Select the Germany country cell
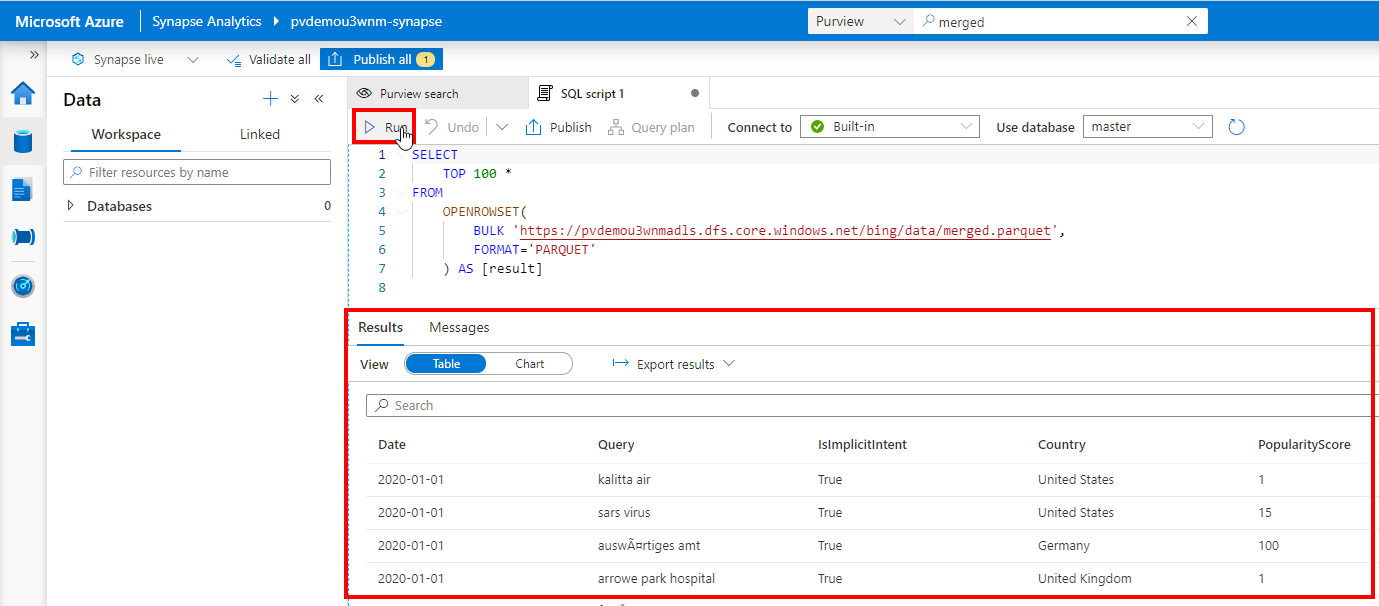The height and width of the screenshot is (606, 1379). click(x=1064, y=545)
